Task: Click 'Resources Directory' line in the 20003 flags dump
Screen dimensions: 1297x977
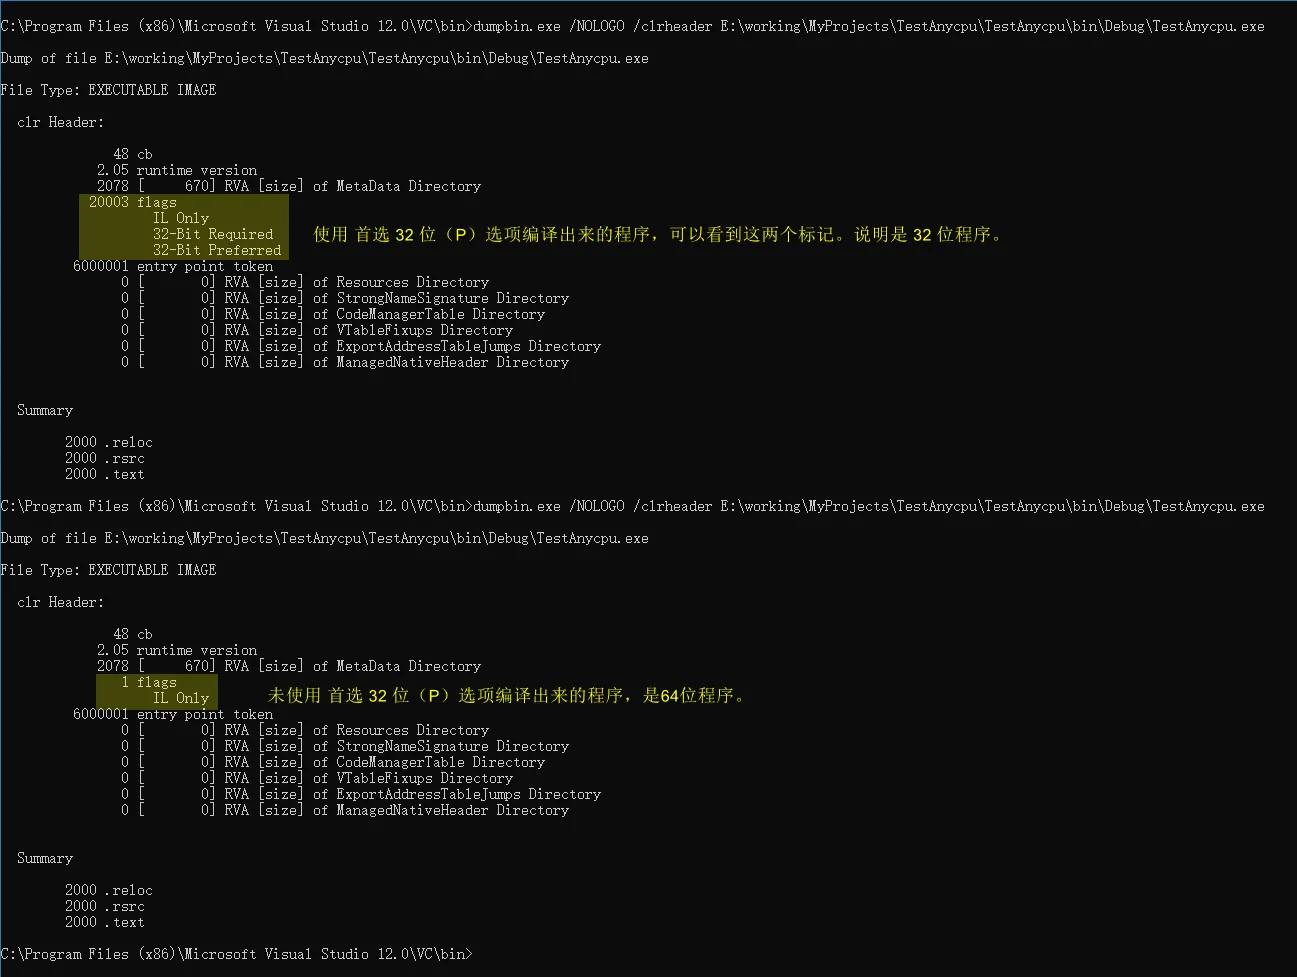Action: tap(304, 282)
